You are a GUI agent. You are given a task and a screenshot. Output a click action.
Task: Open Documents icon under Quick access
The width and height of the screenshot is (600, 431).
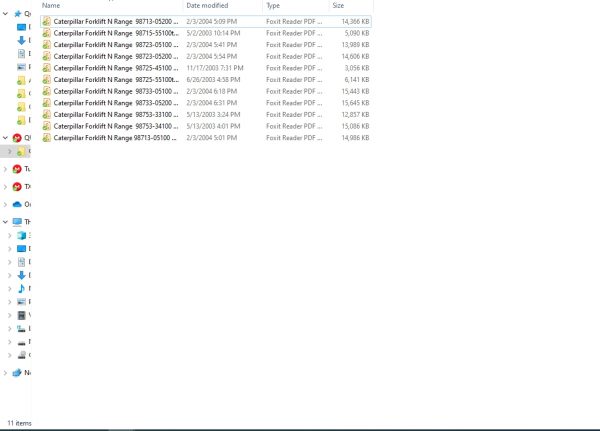pos(21,54)
